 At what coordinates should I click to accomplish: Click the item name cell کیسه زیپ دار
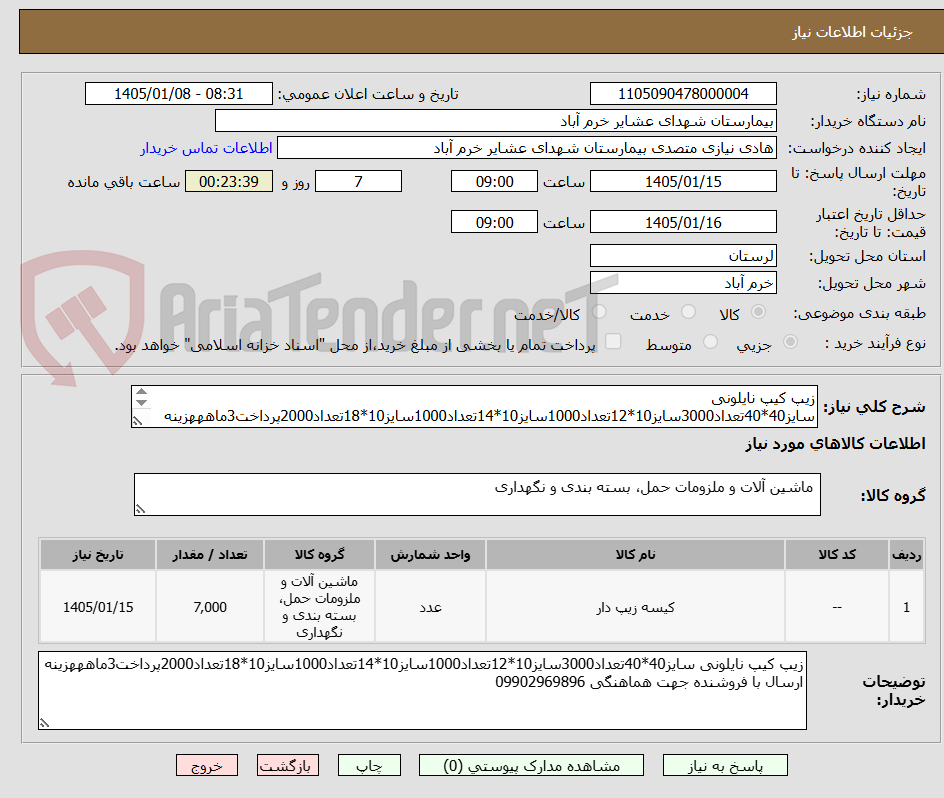[635, 607]
